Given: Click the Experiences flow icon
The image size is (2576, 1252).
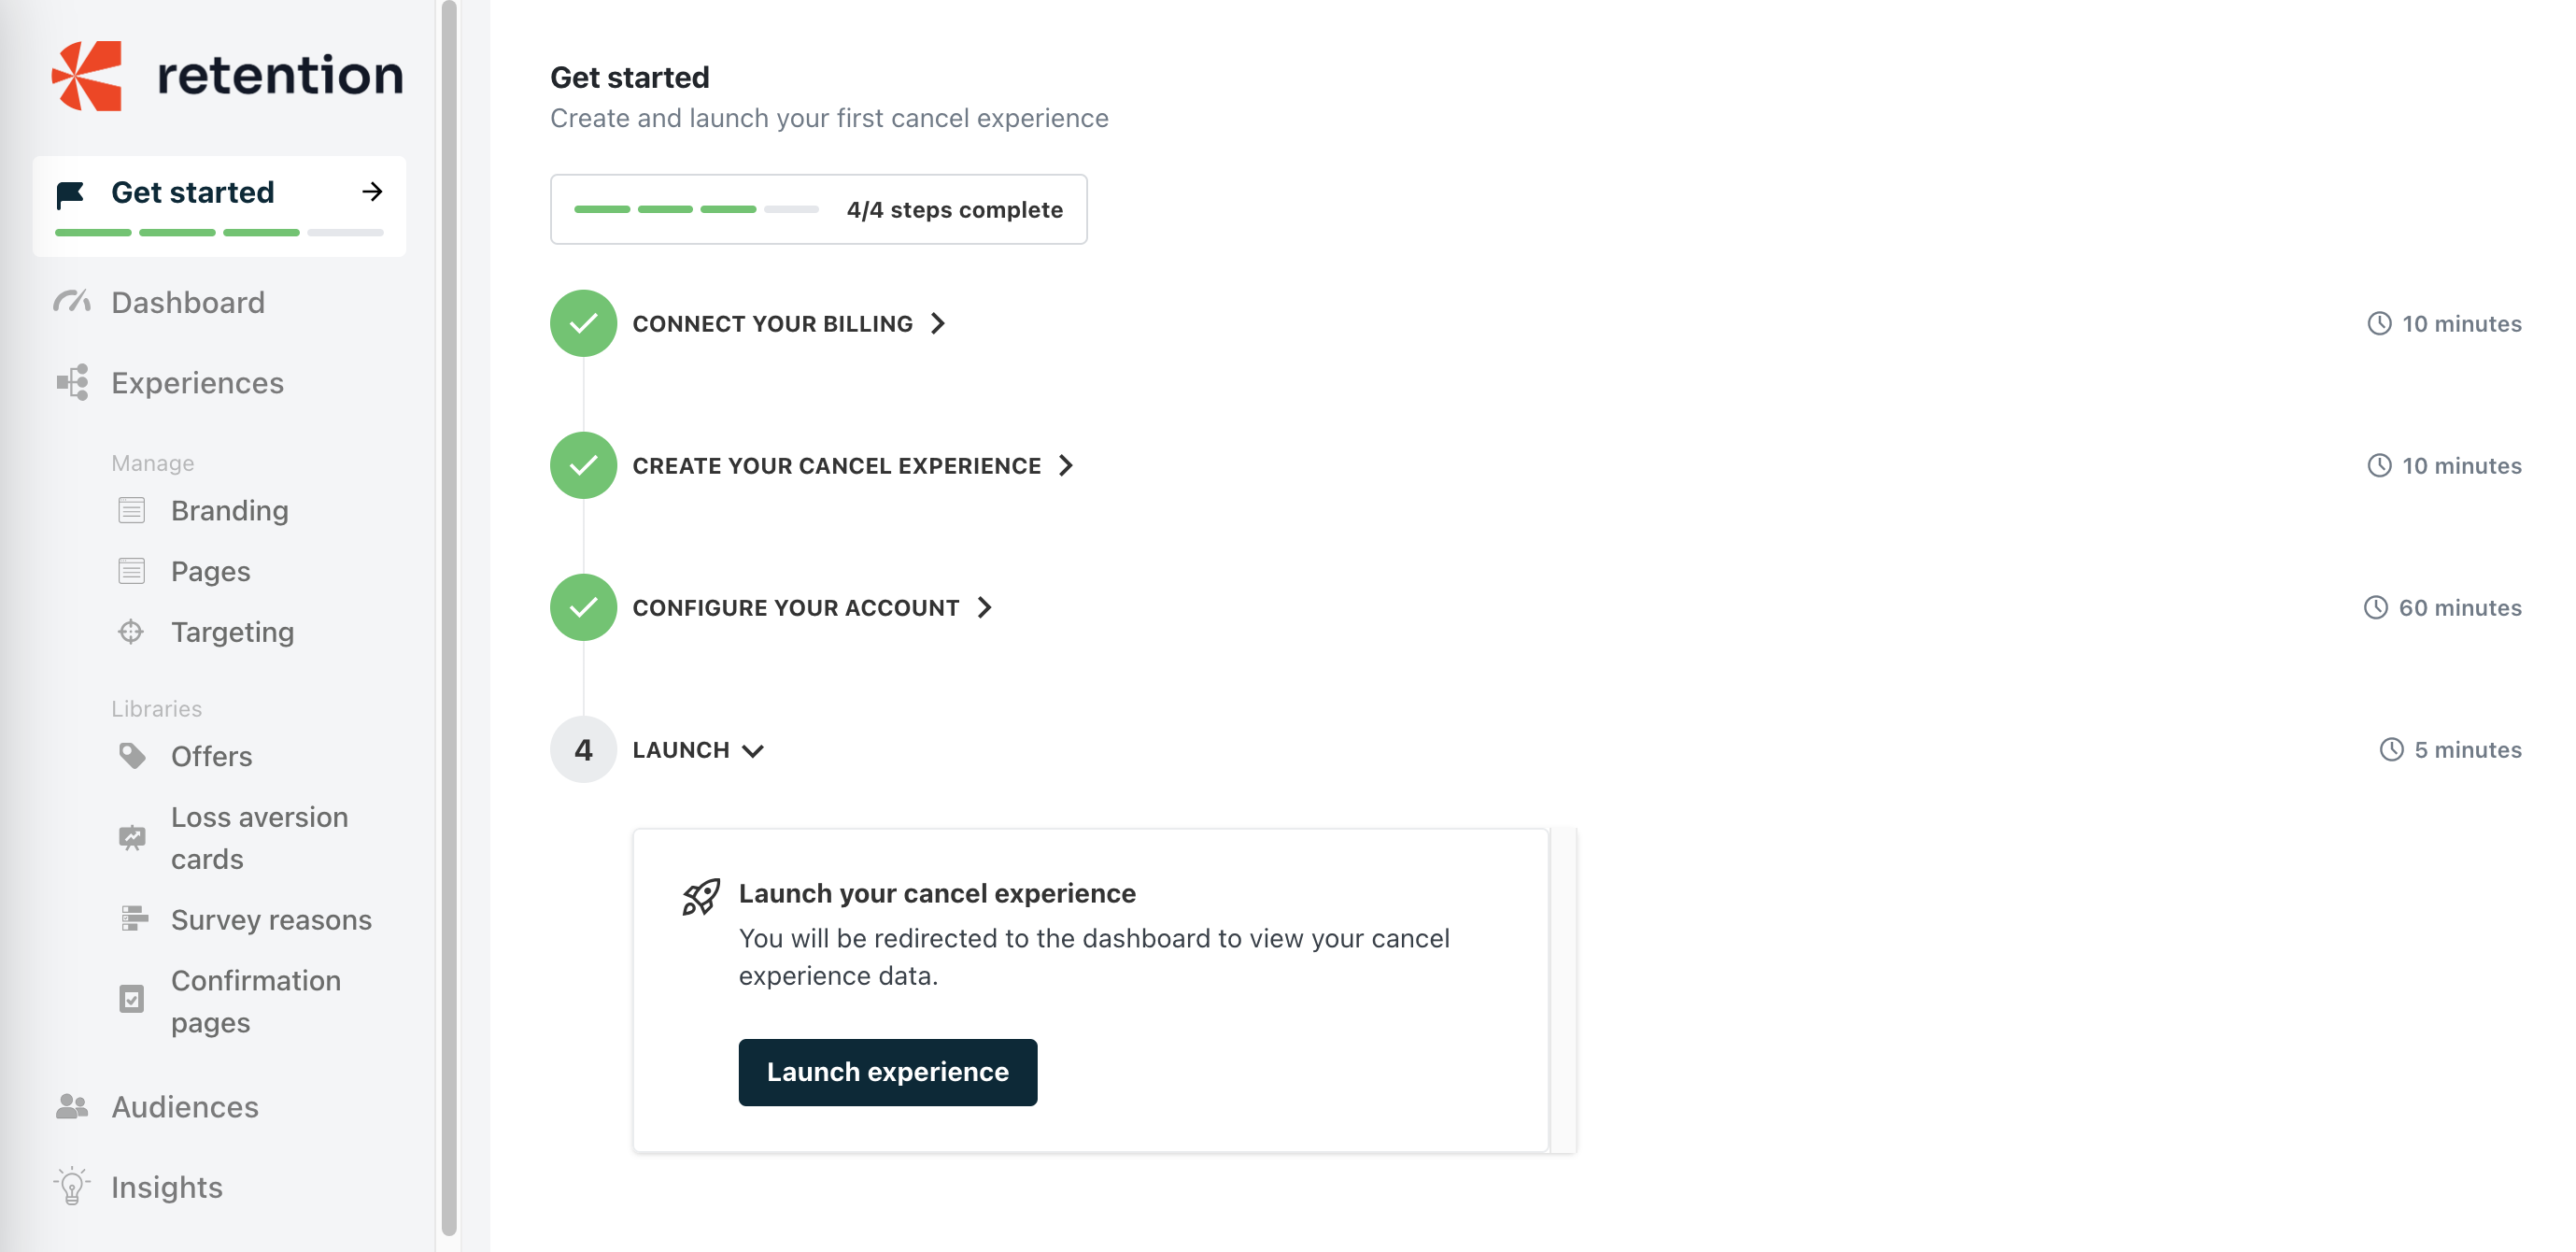Looking at the screenshot, I should pos(72,383).
